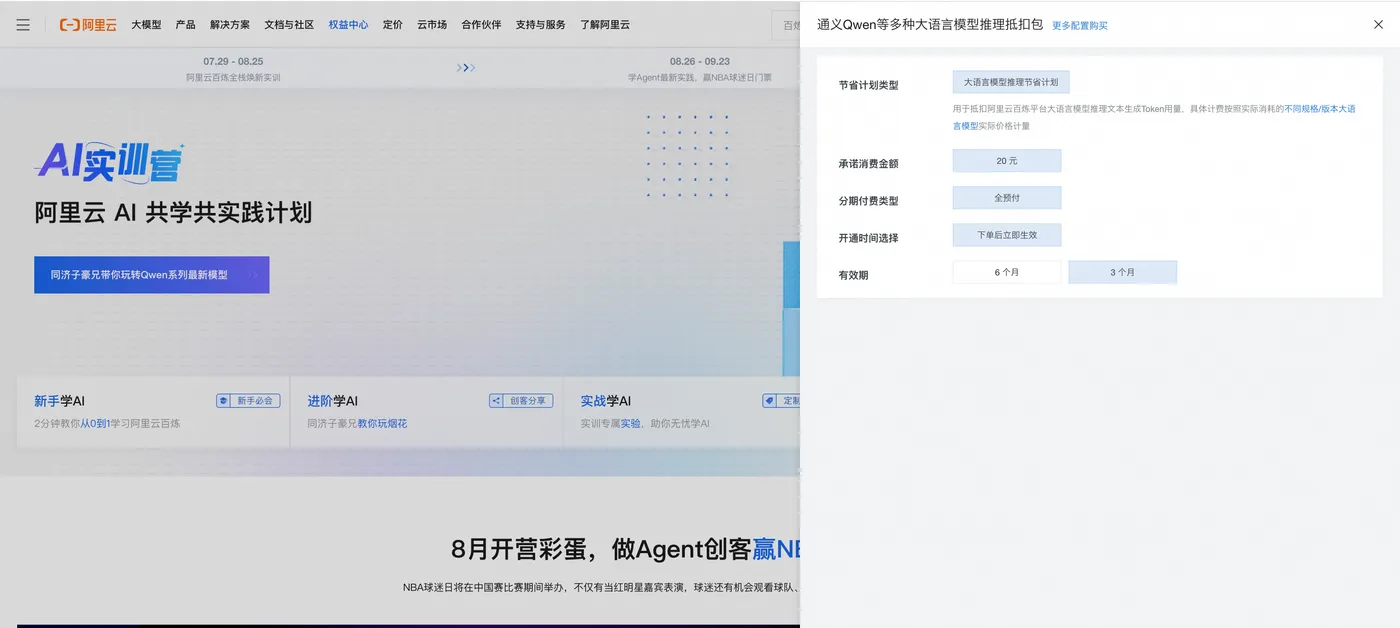Screen dimensions: 1400x628
Task: Click the 教你玩烟花 highlighted text
Action: coord(382,424)
